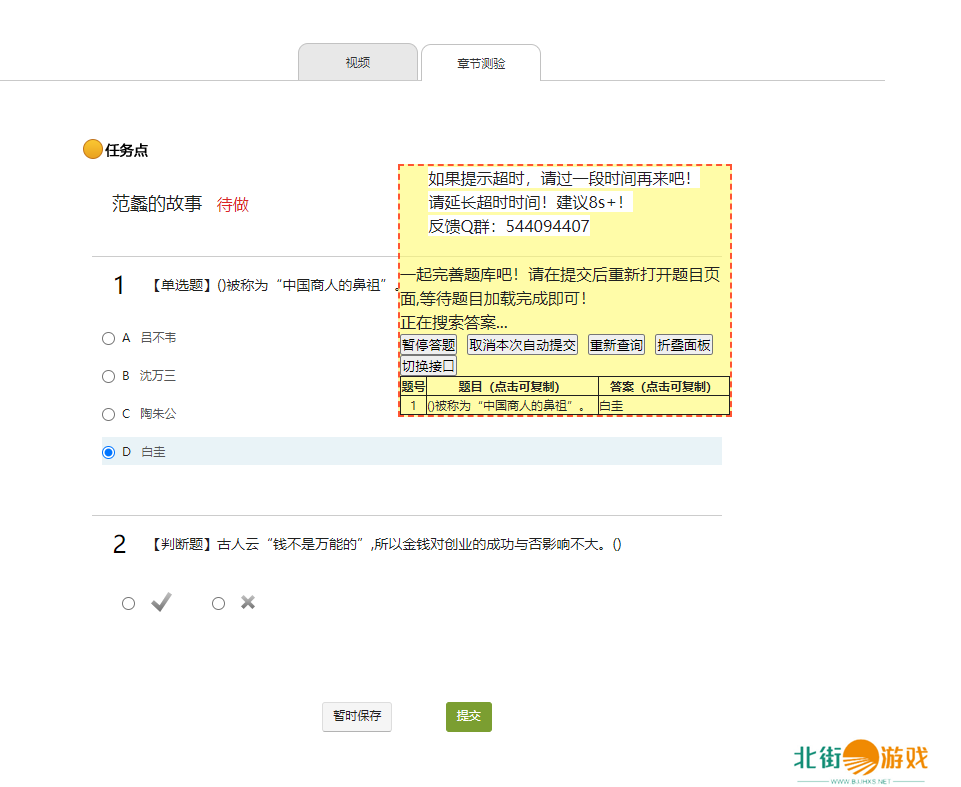Open the 章节测验 tab

click(481, 63)
